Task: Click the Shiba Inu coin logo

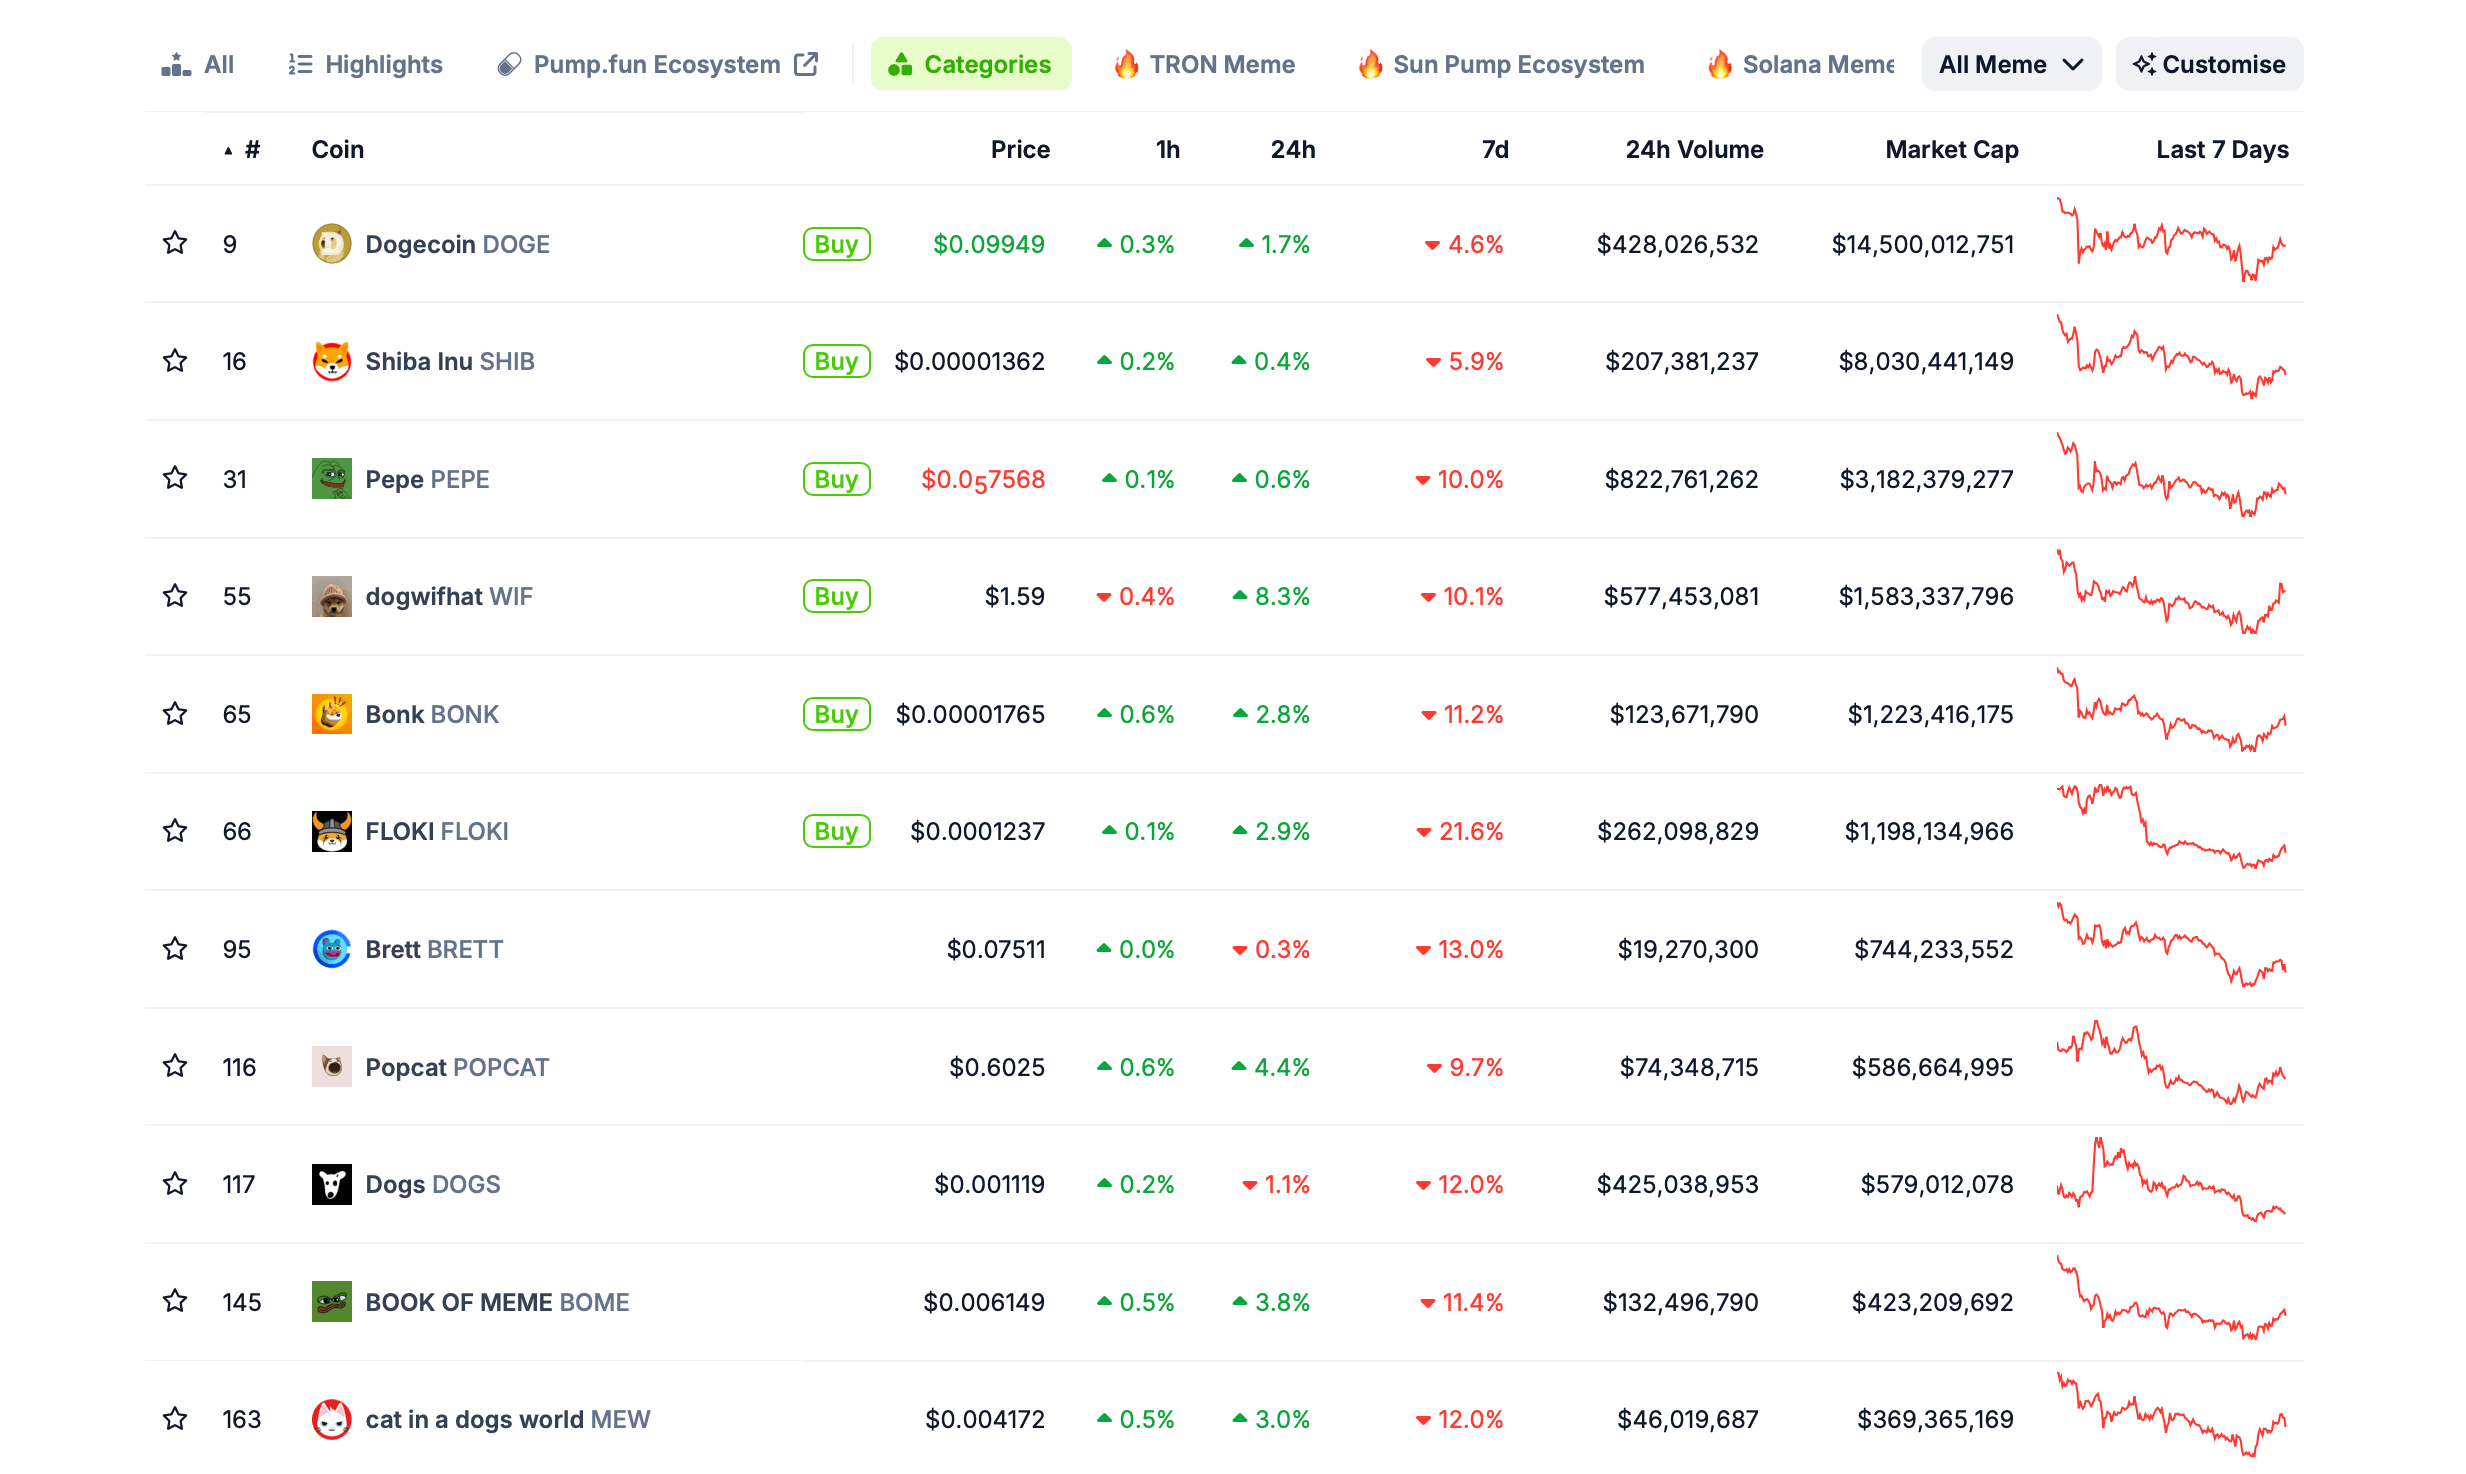Action: [331, 361]
